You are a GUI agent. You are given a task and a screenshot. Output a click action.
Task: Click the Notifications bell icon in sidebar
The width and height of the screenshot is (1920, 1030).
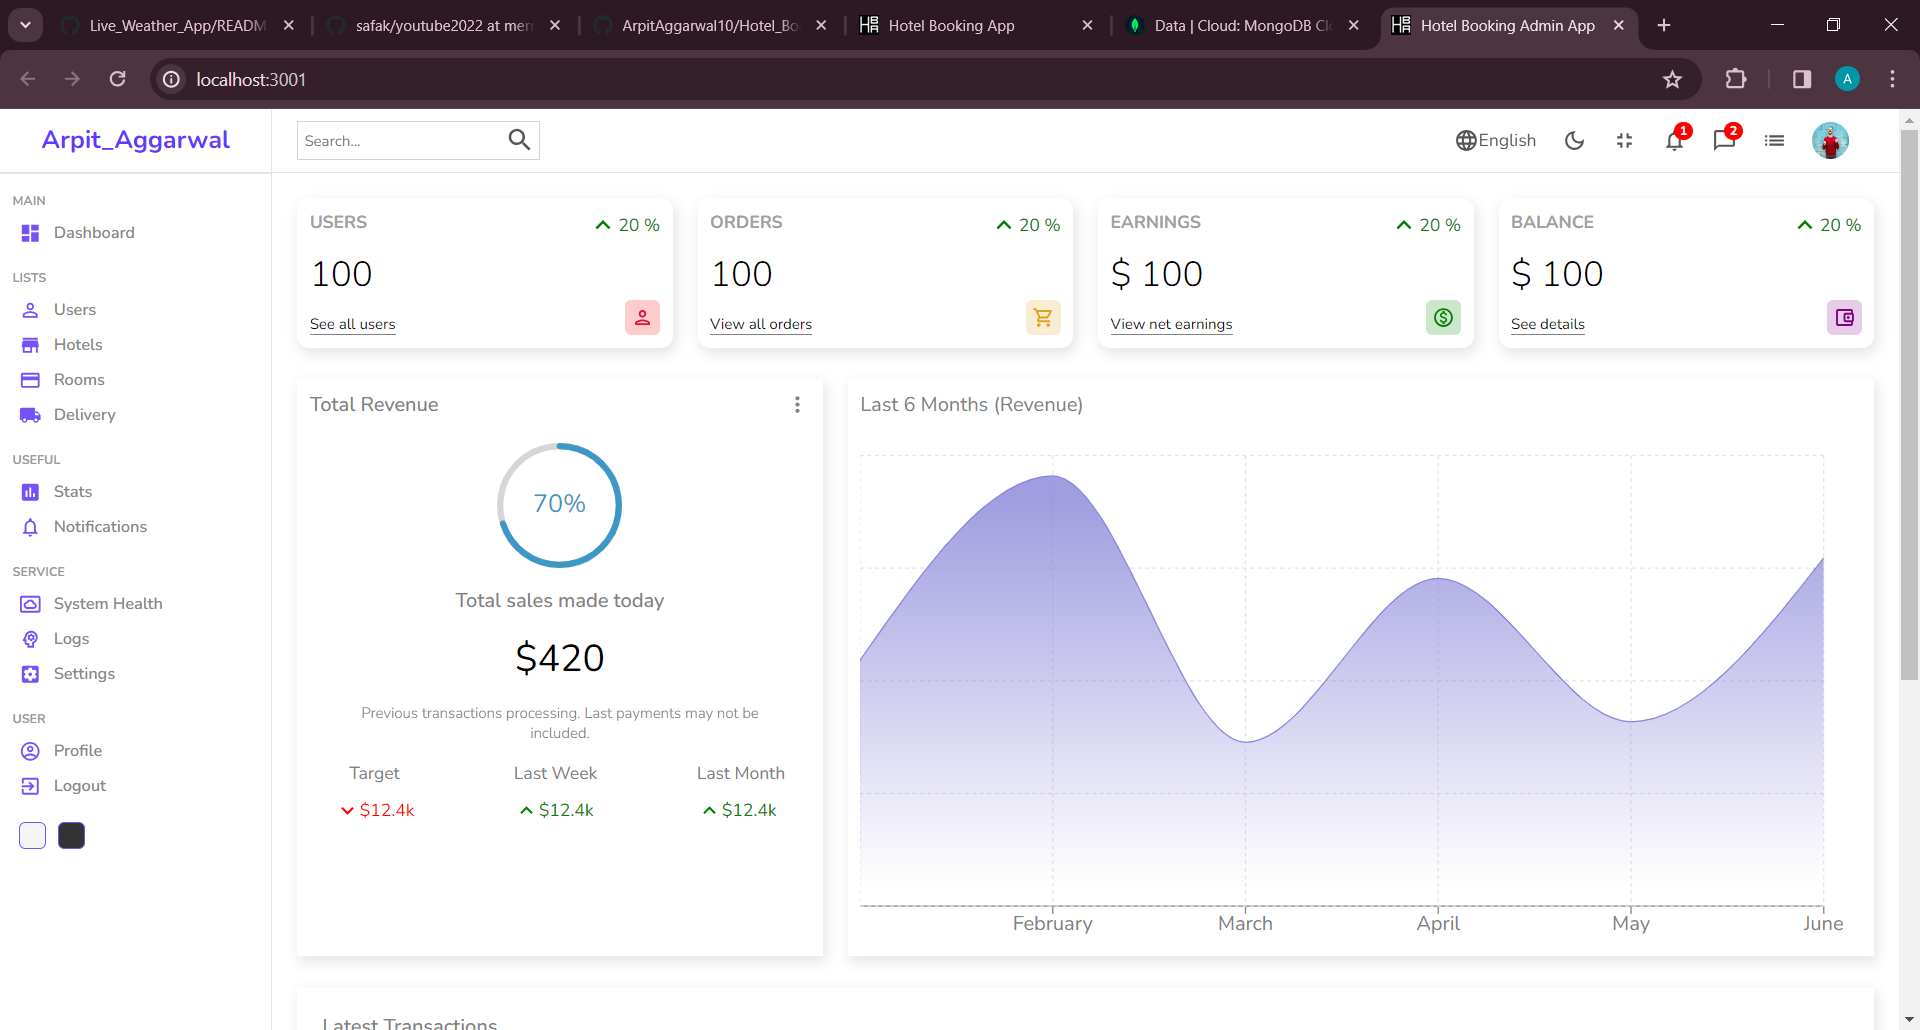click(30, 527)
